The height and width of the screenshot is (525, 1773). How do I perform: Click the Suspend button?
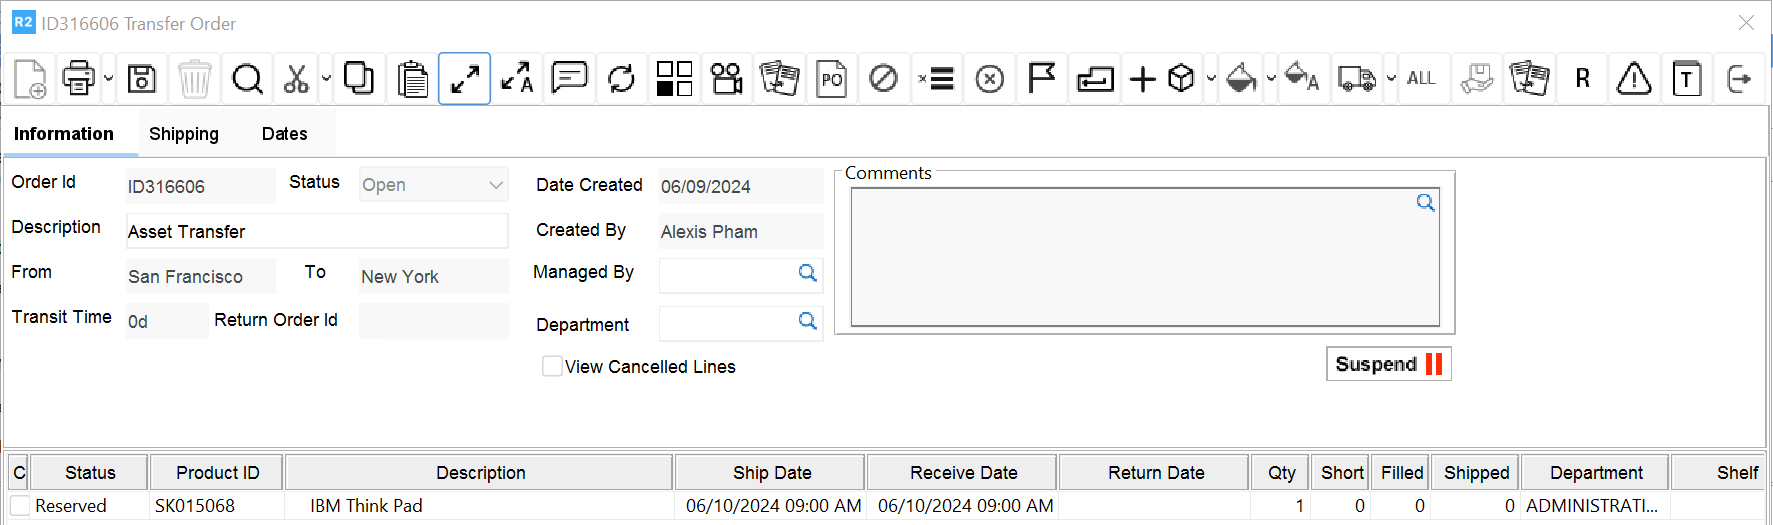[x=1388, y=364]
